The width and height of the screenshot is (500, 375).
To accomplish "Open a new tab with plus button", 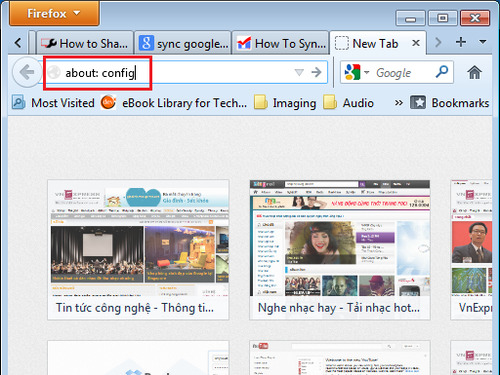I will 461,42.
